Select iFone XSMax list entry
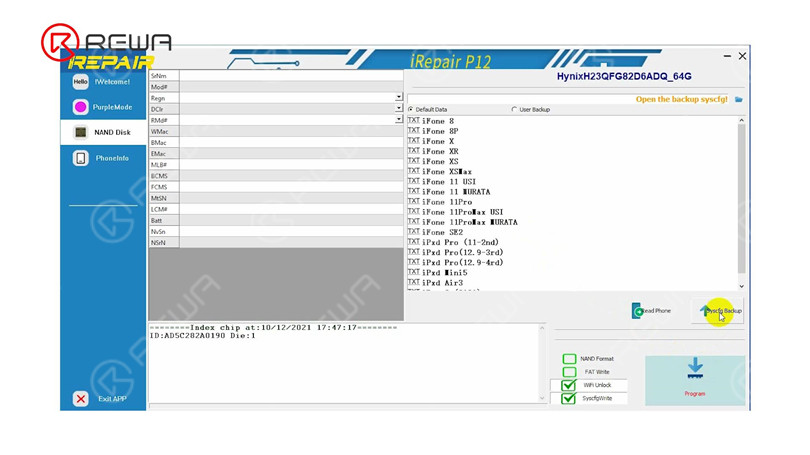This screenshot has height=455, width=810. (447, 171)
